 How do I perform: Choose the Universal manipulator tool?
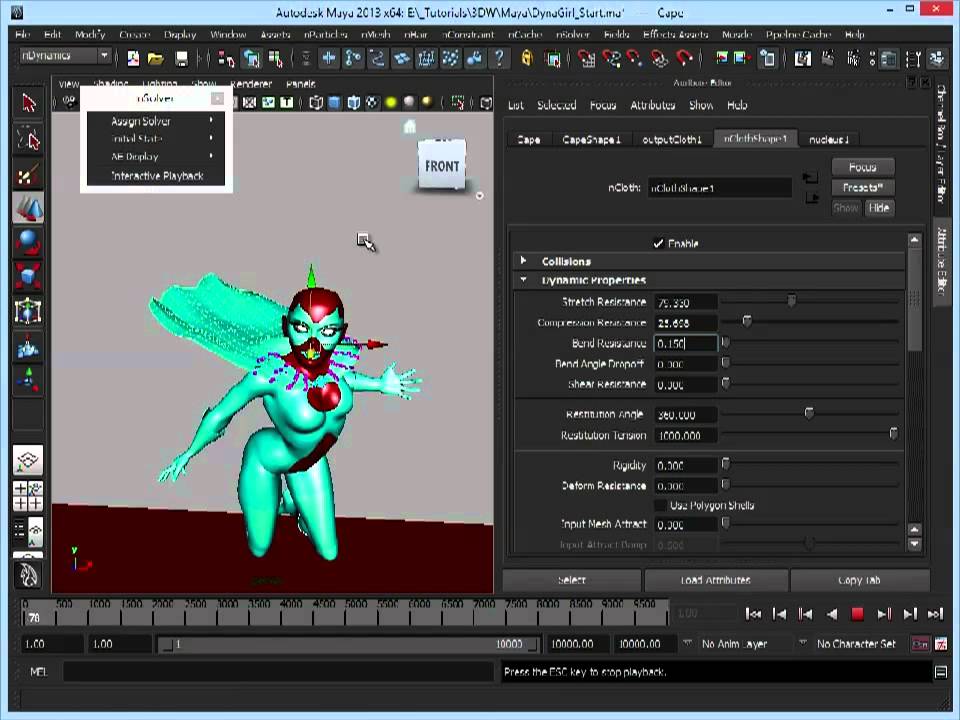click(x=28, y=311)
